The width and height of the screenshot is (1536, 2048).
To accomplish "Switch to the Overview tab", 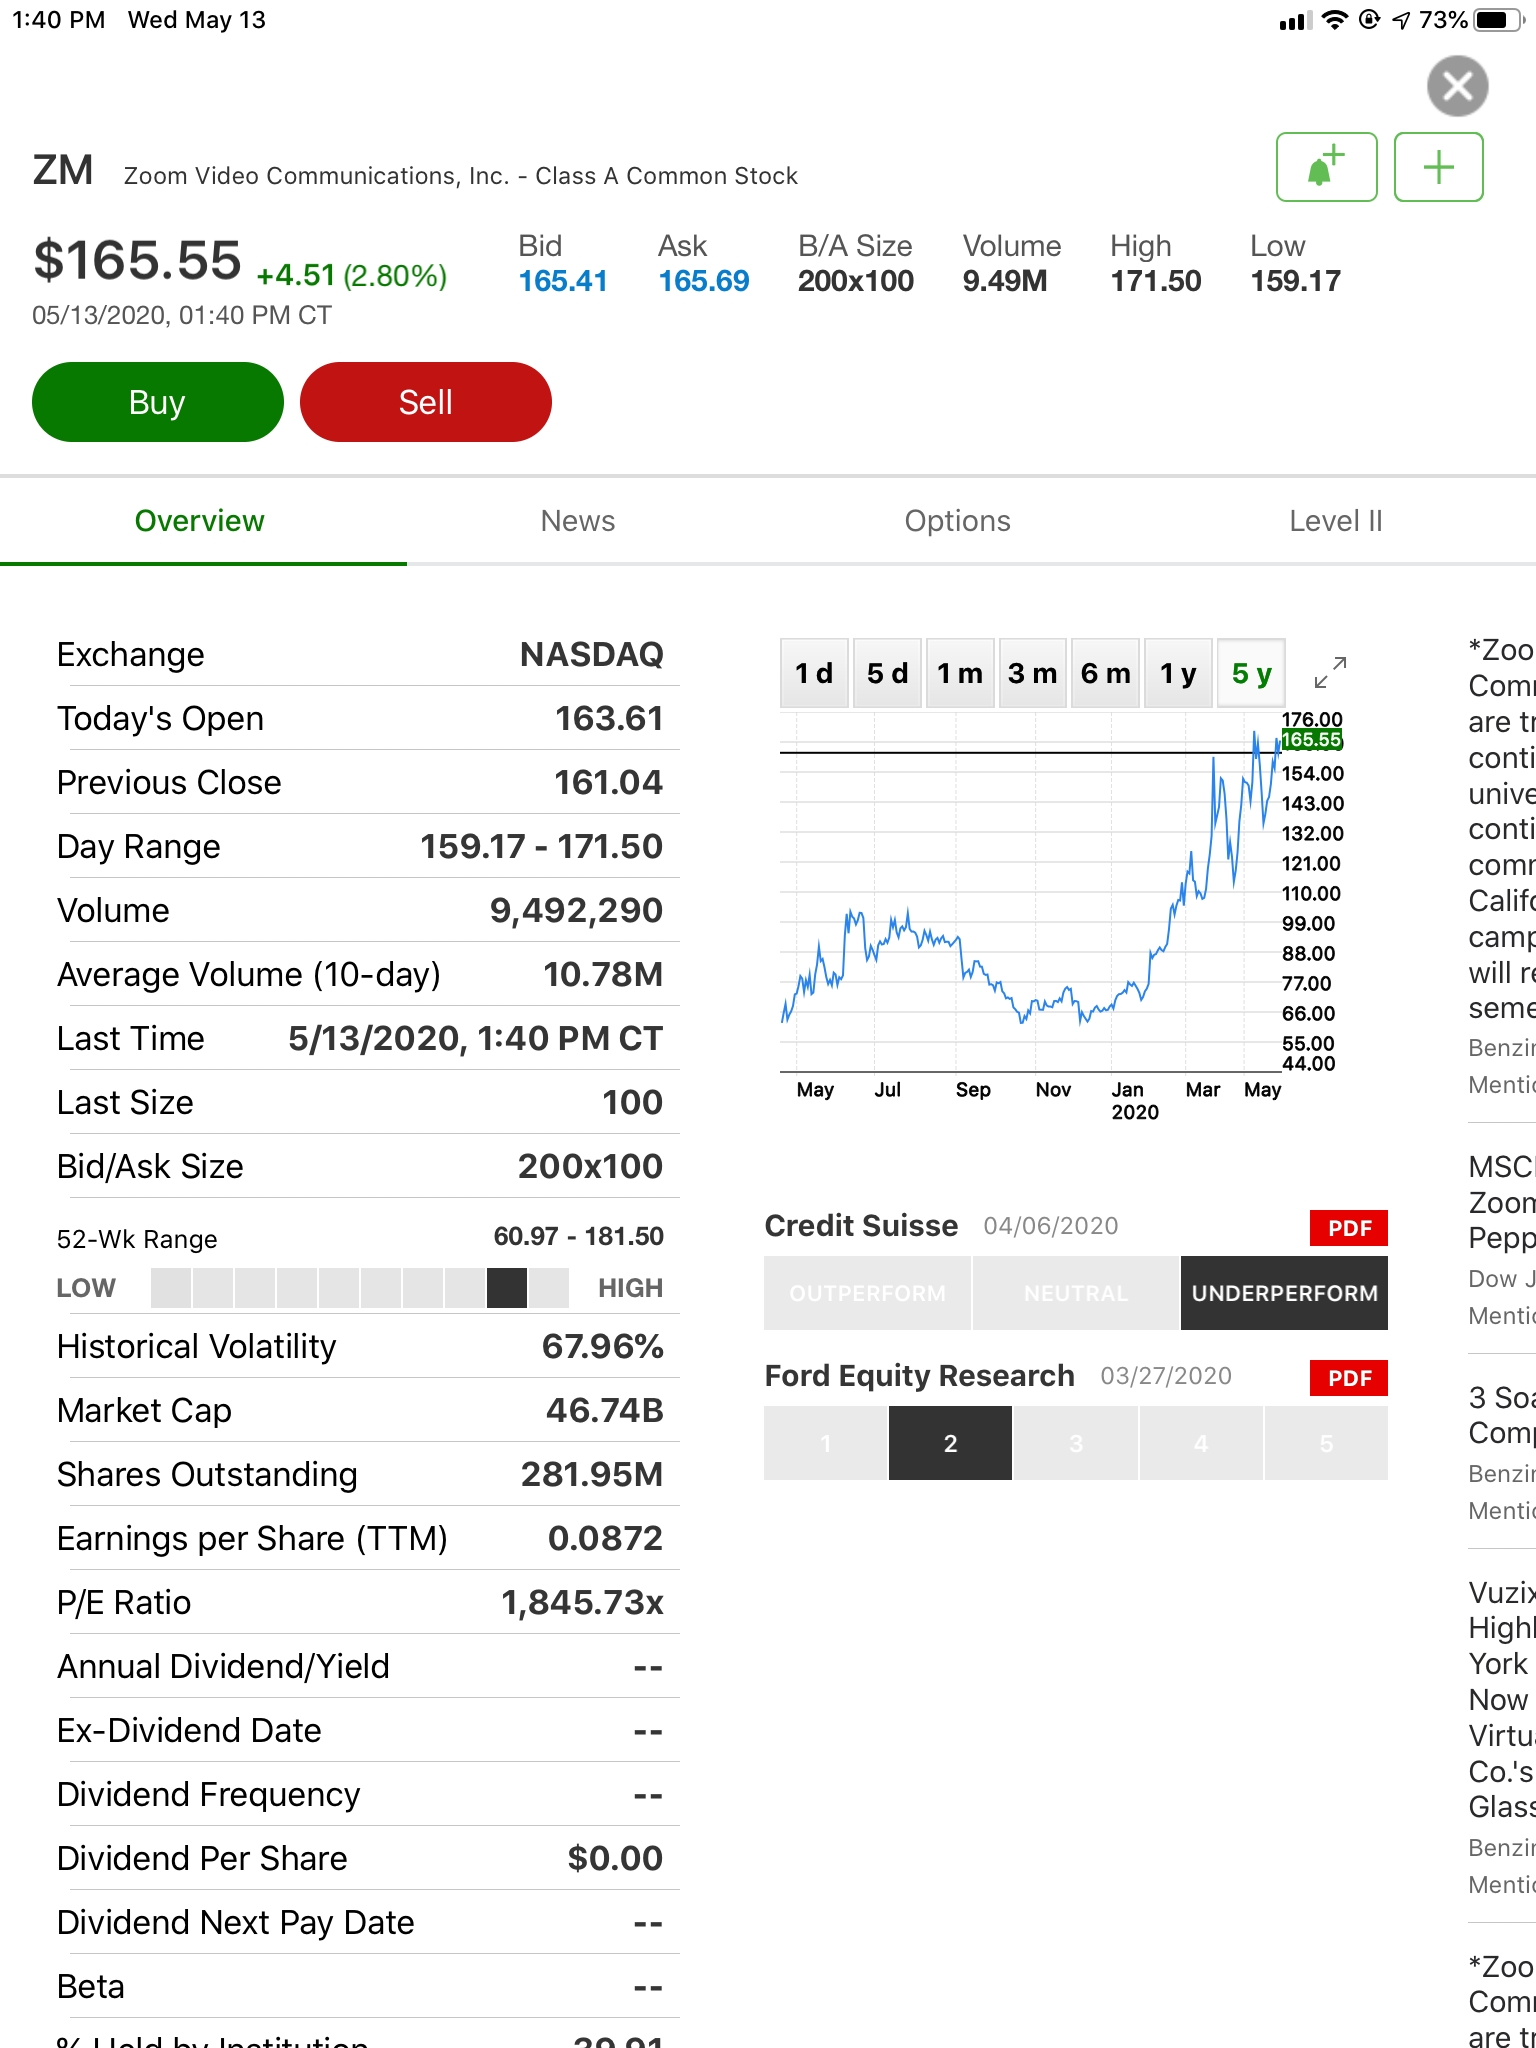I will click(200, 521).
